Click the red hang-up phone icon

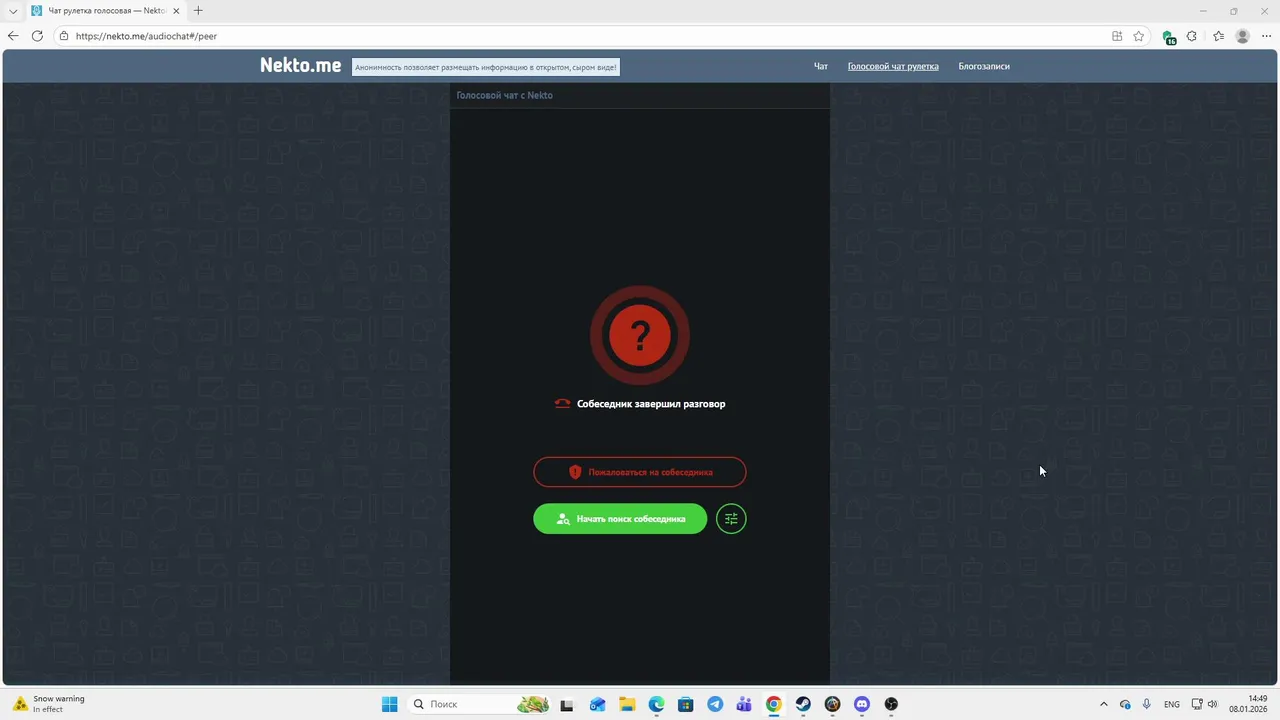562,404
